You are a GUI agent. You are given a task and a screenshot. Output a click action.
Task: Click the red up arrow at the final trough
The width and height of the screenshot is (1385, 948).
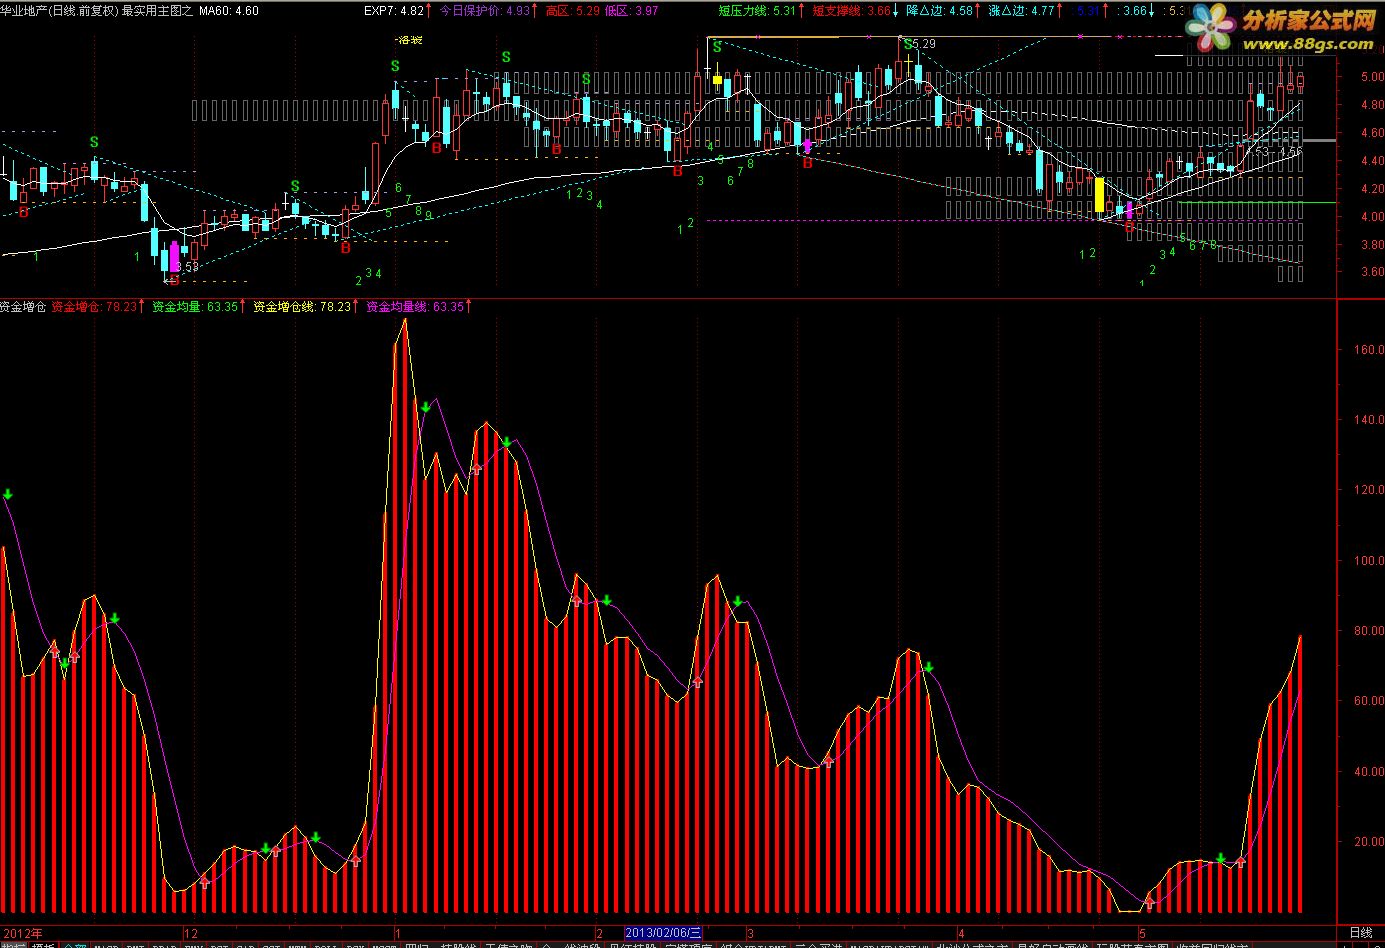pyautogui.click(x=1149, y=901)
